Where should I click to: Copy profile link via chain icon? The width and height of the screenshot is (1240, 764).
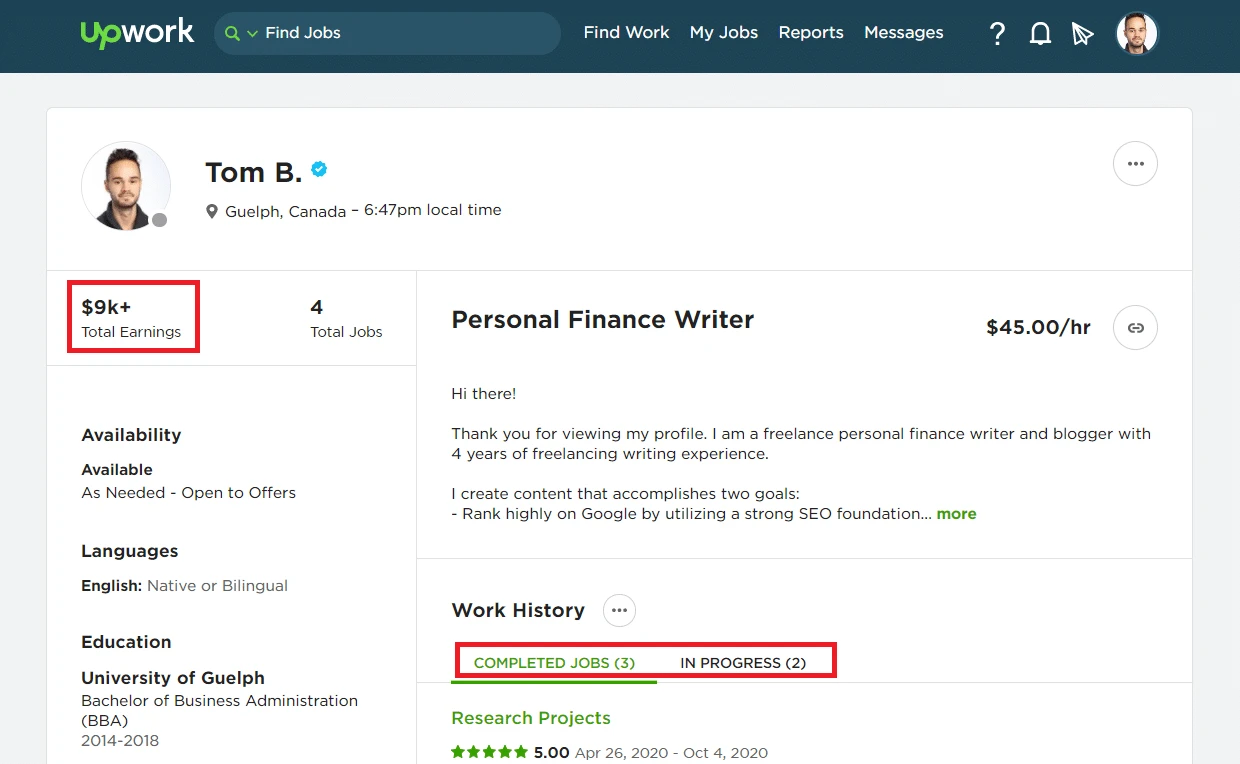[x=1135, y=327]
